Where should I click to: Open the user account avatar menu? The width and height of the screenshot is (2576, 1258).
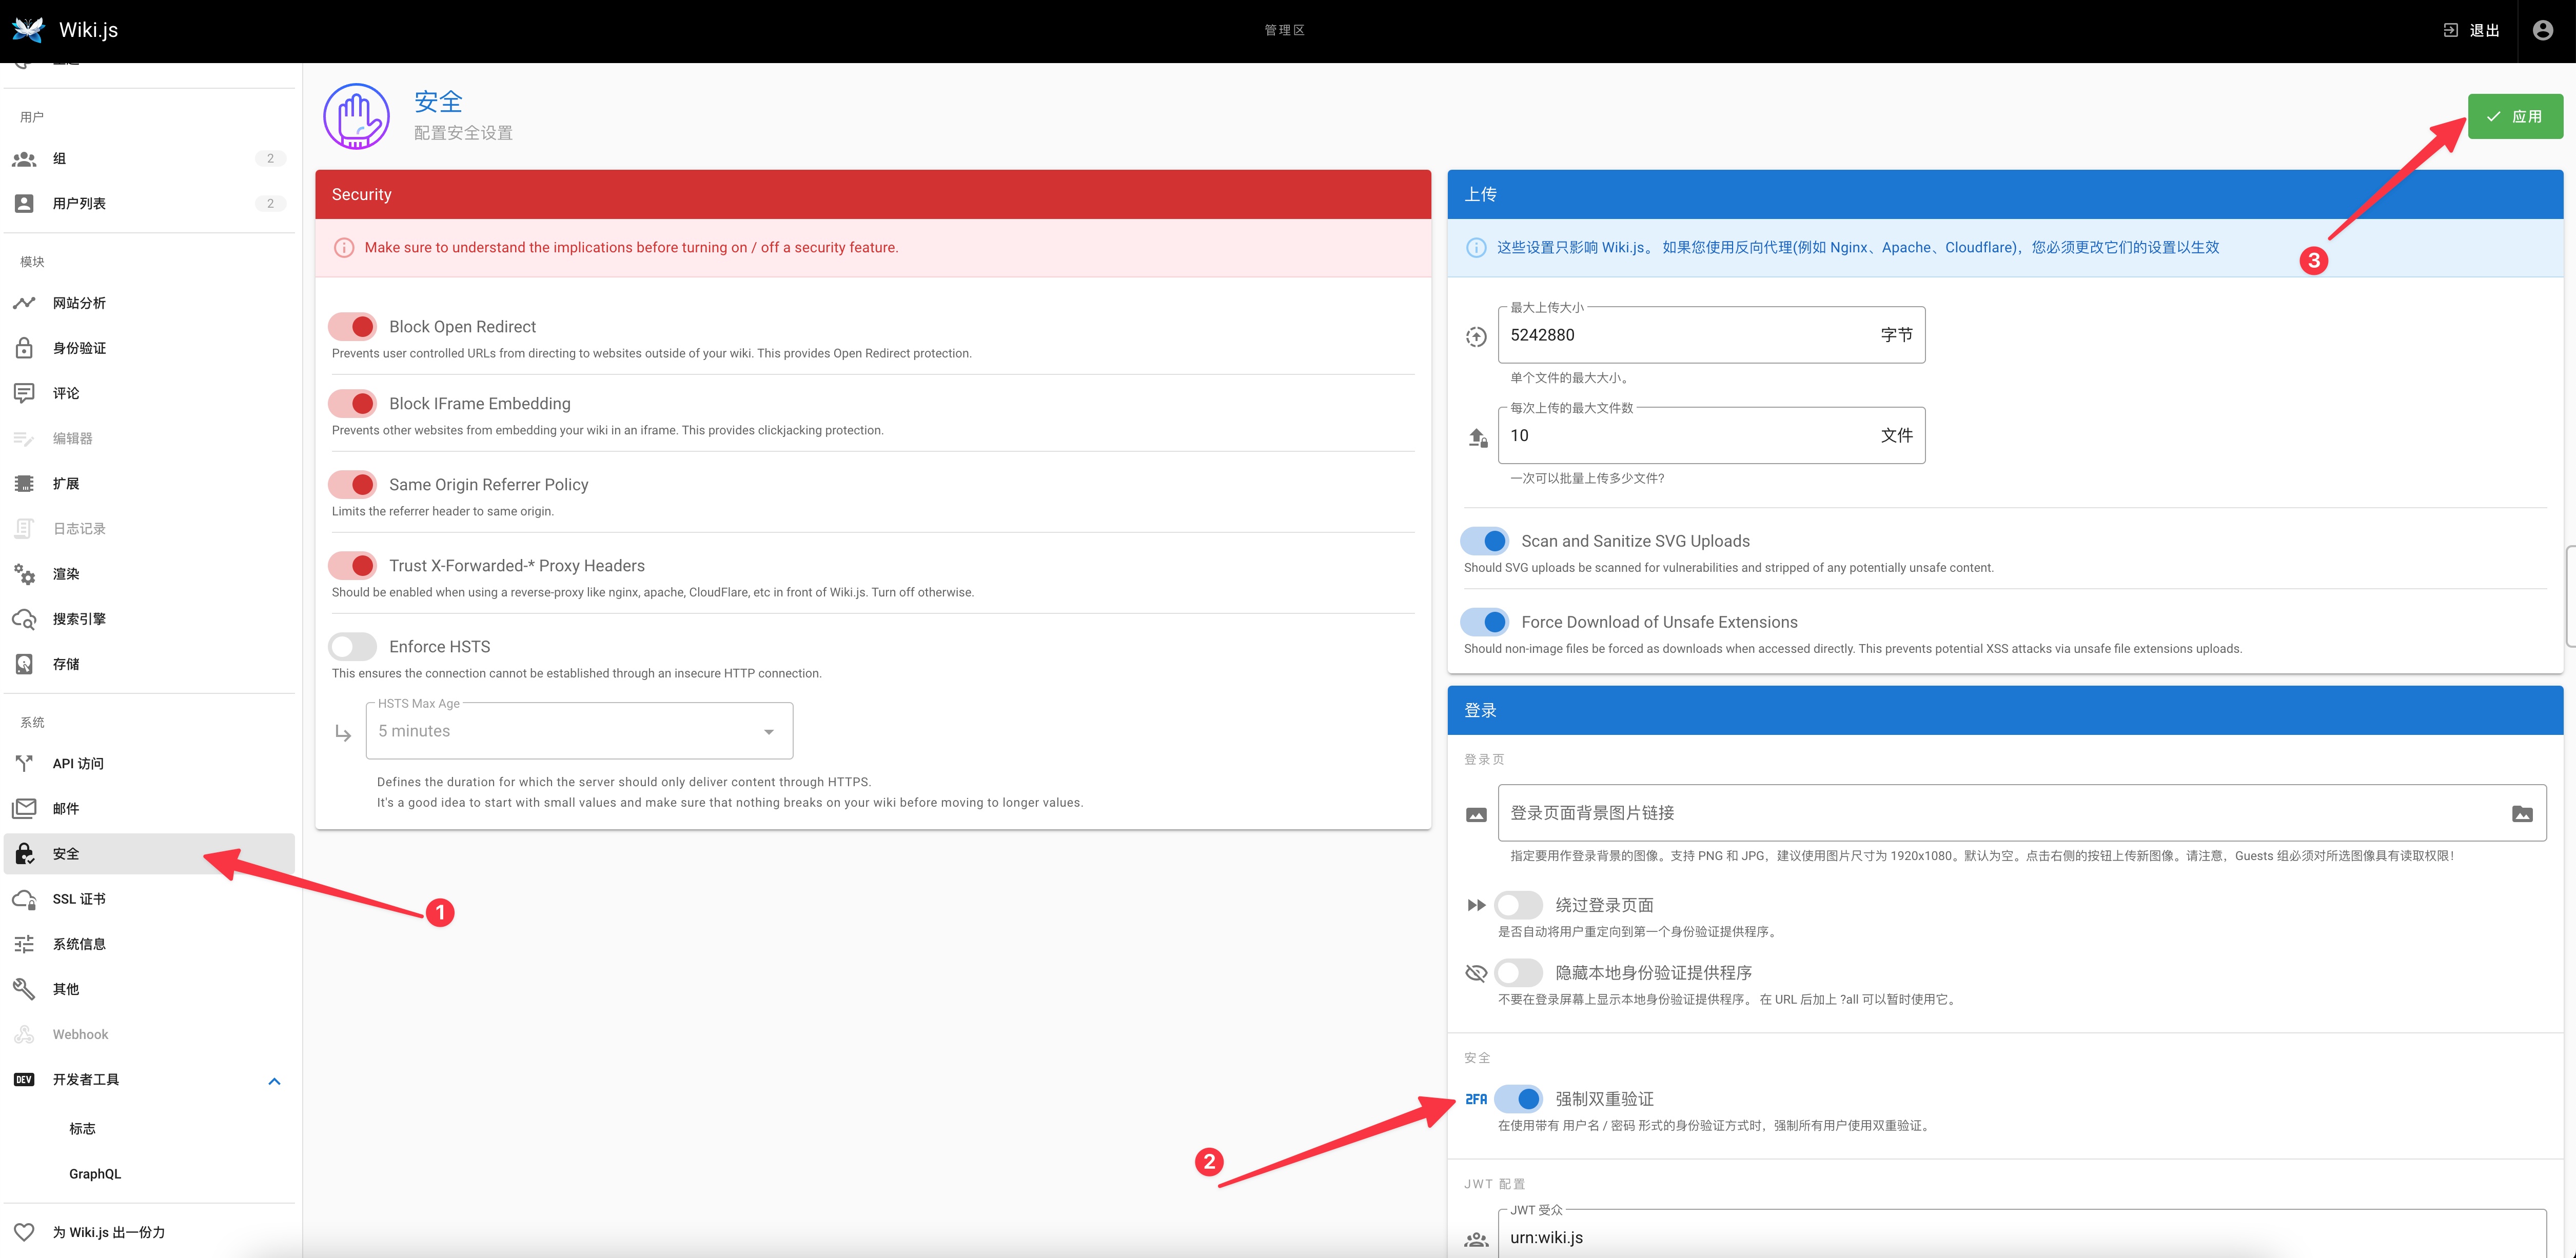click(x=2542, y=30)
